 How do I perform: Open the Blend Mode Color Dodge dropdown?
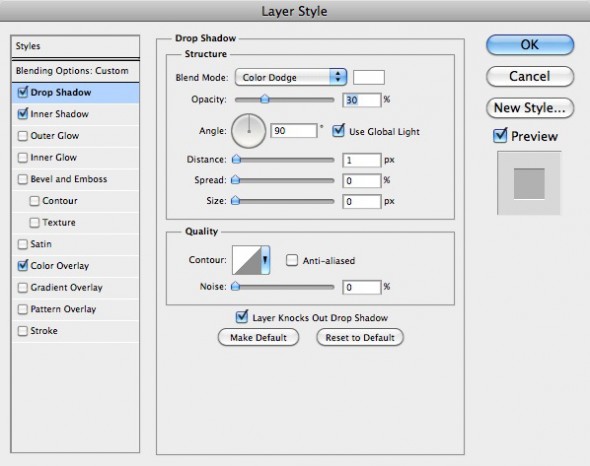point(290,77)
